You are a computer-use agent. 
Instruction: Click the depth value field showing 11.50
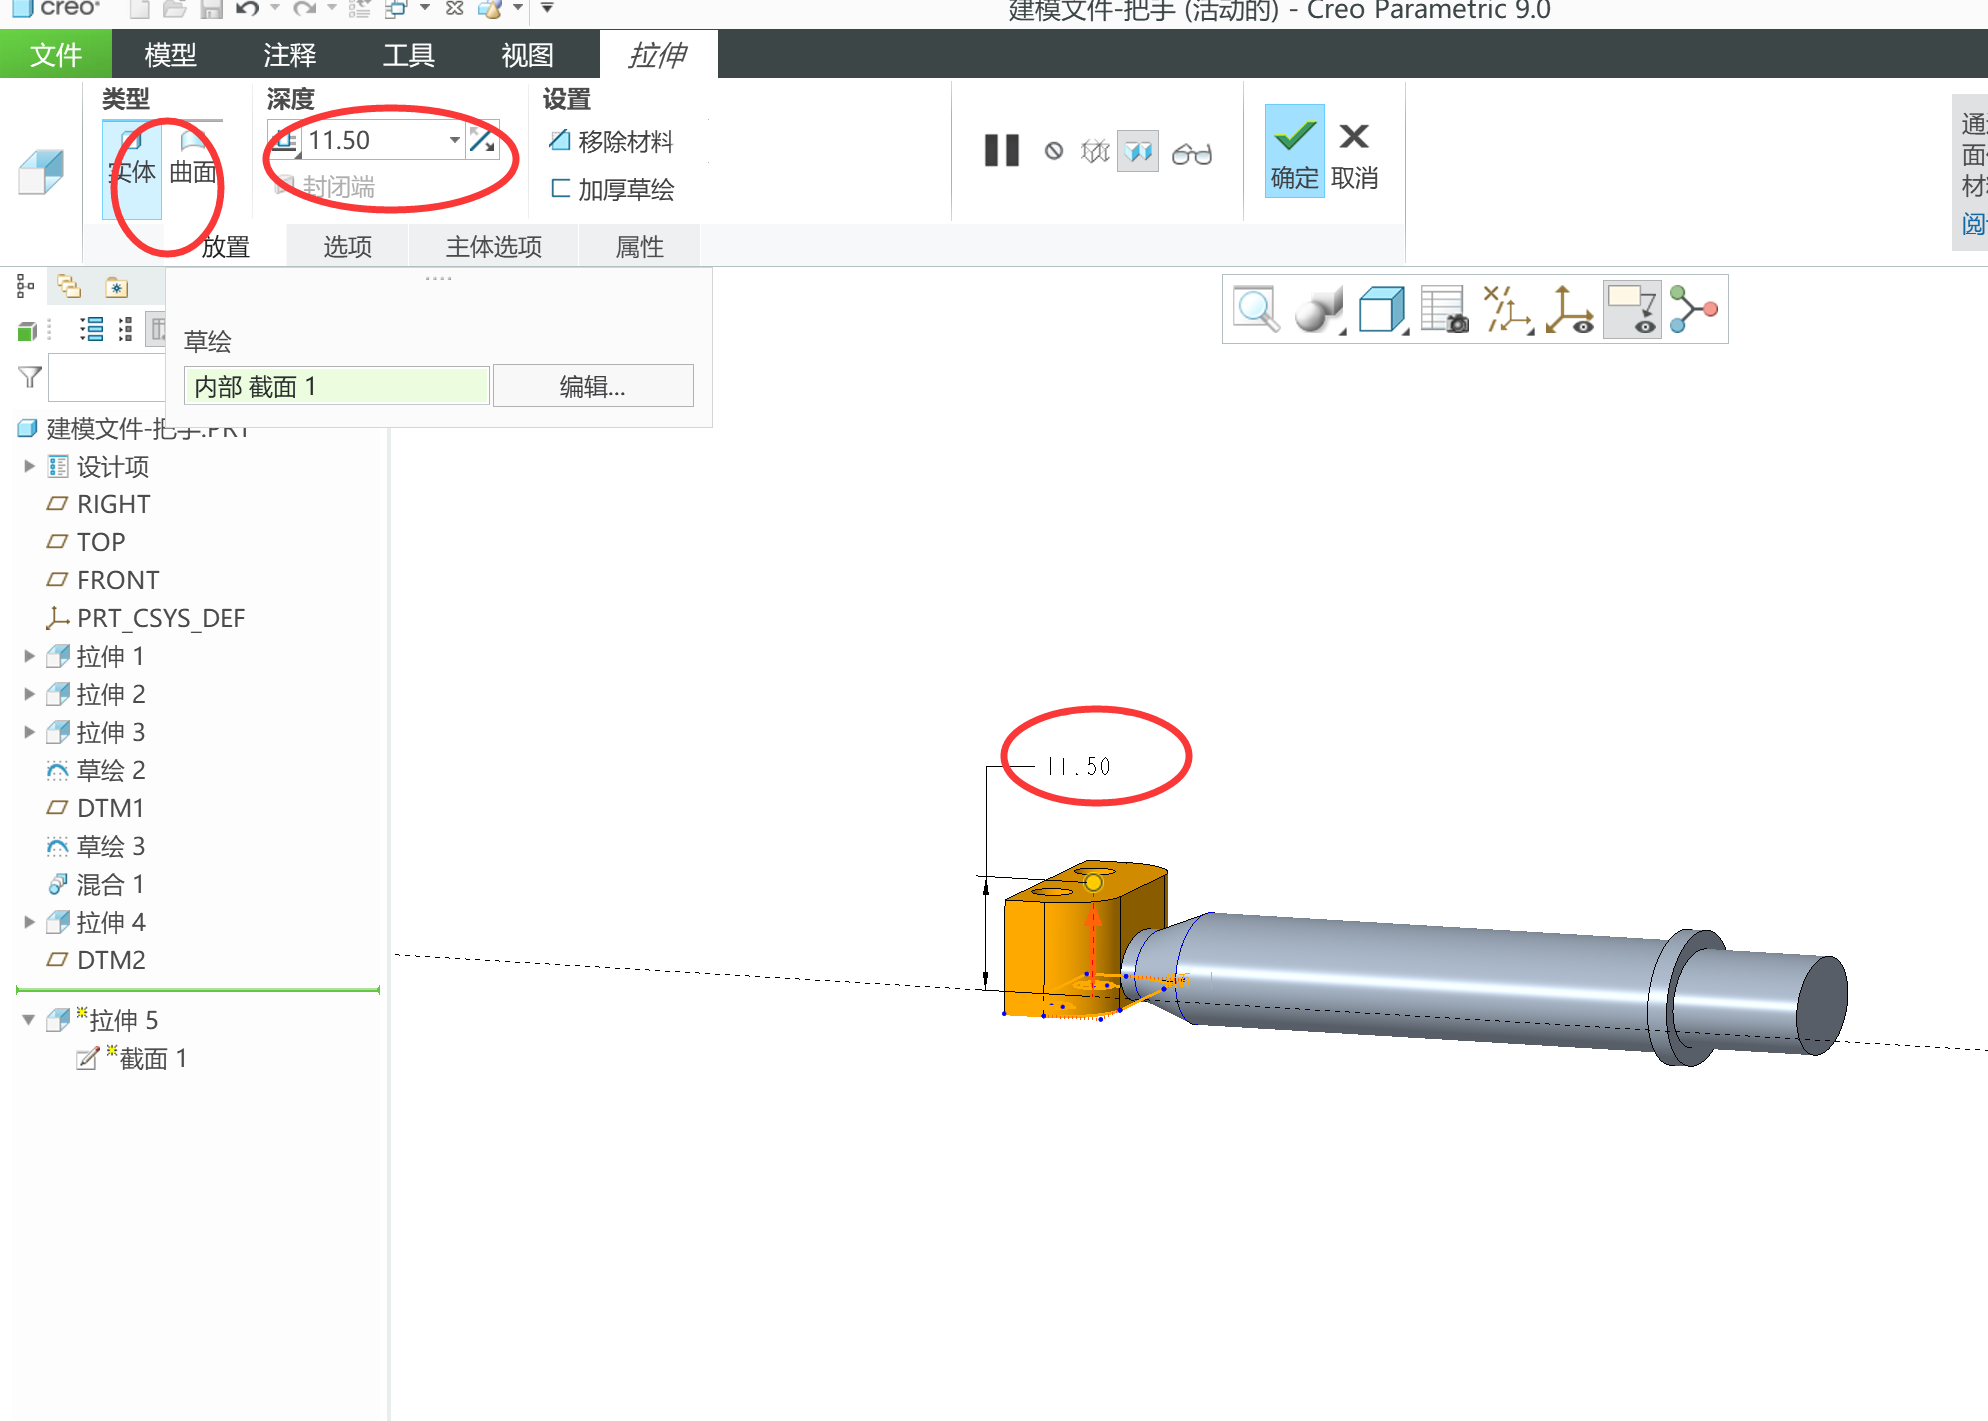(x=372, y=141)
